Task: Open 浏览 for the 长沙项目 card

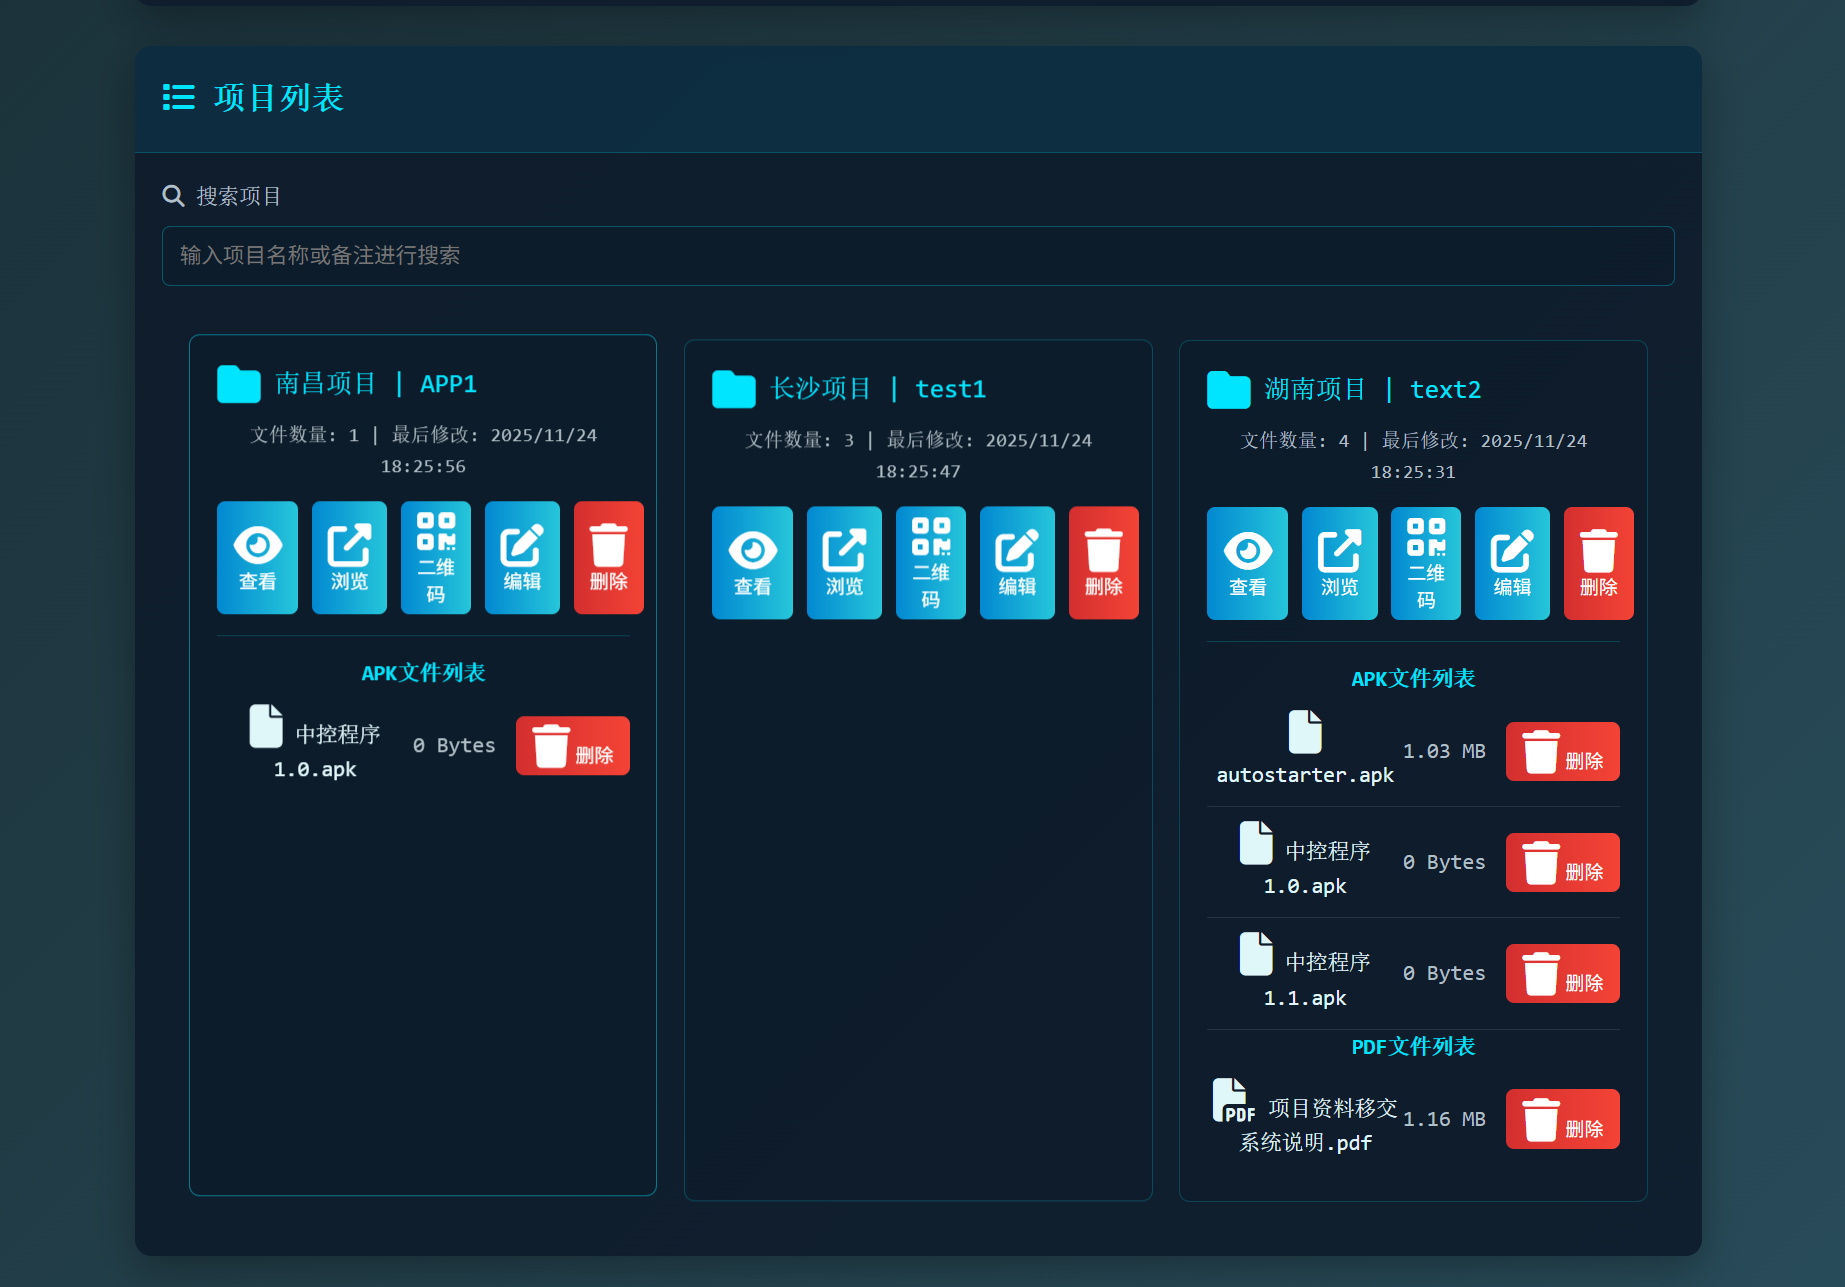Action: pyautogui.click(x=844, y=562)
